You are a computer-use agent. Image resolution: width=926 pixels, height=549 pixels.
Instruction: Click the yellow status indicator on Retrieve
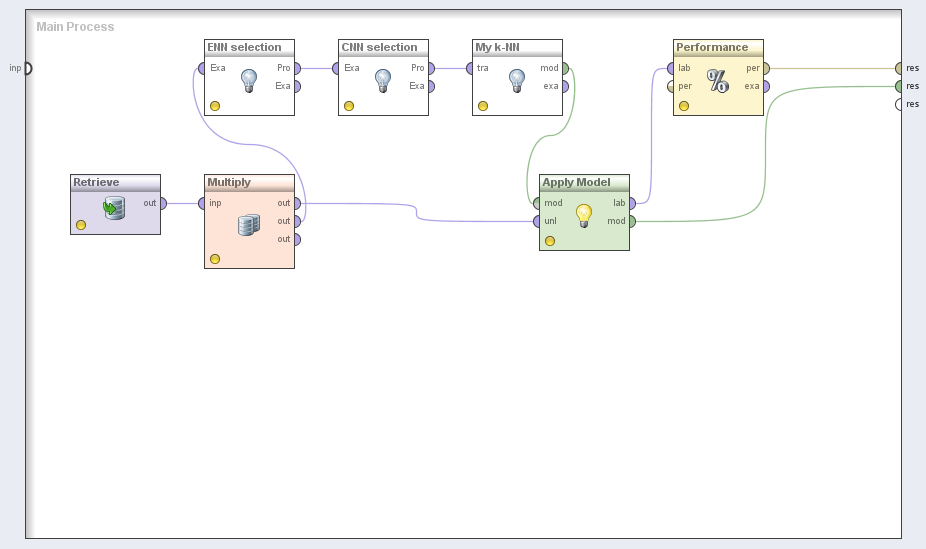(81, 225)
